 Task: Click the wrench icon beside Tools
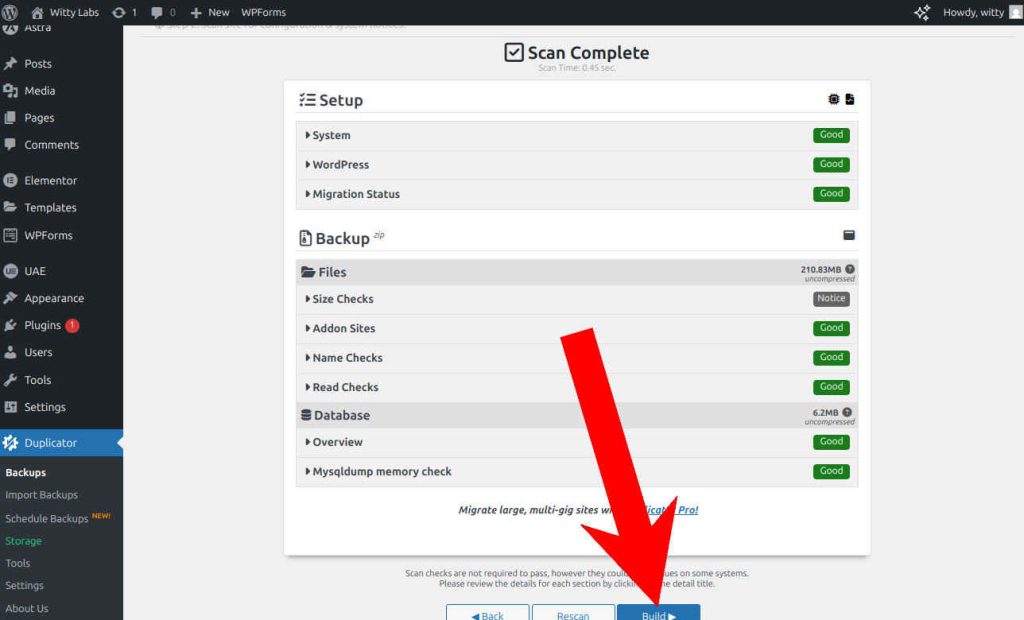[x=10, y=380]
